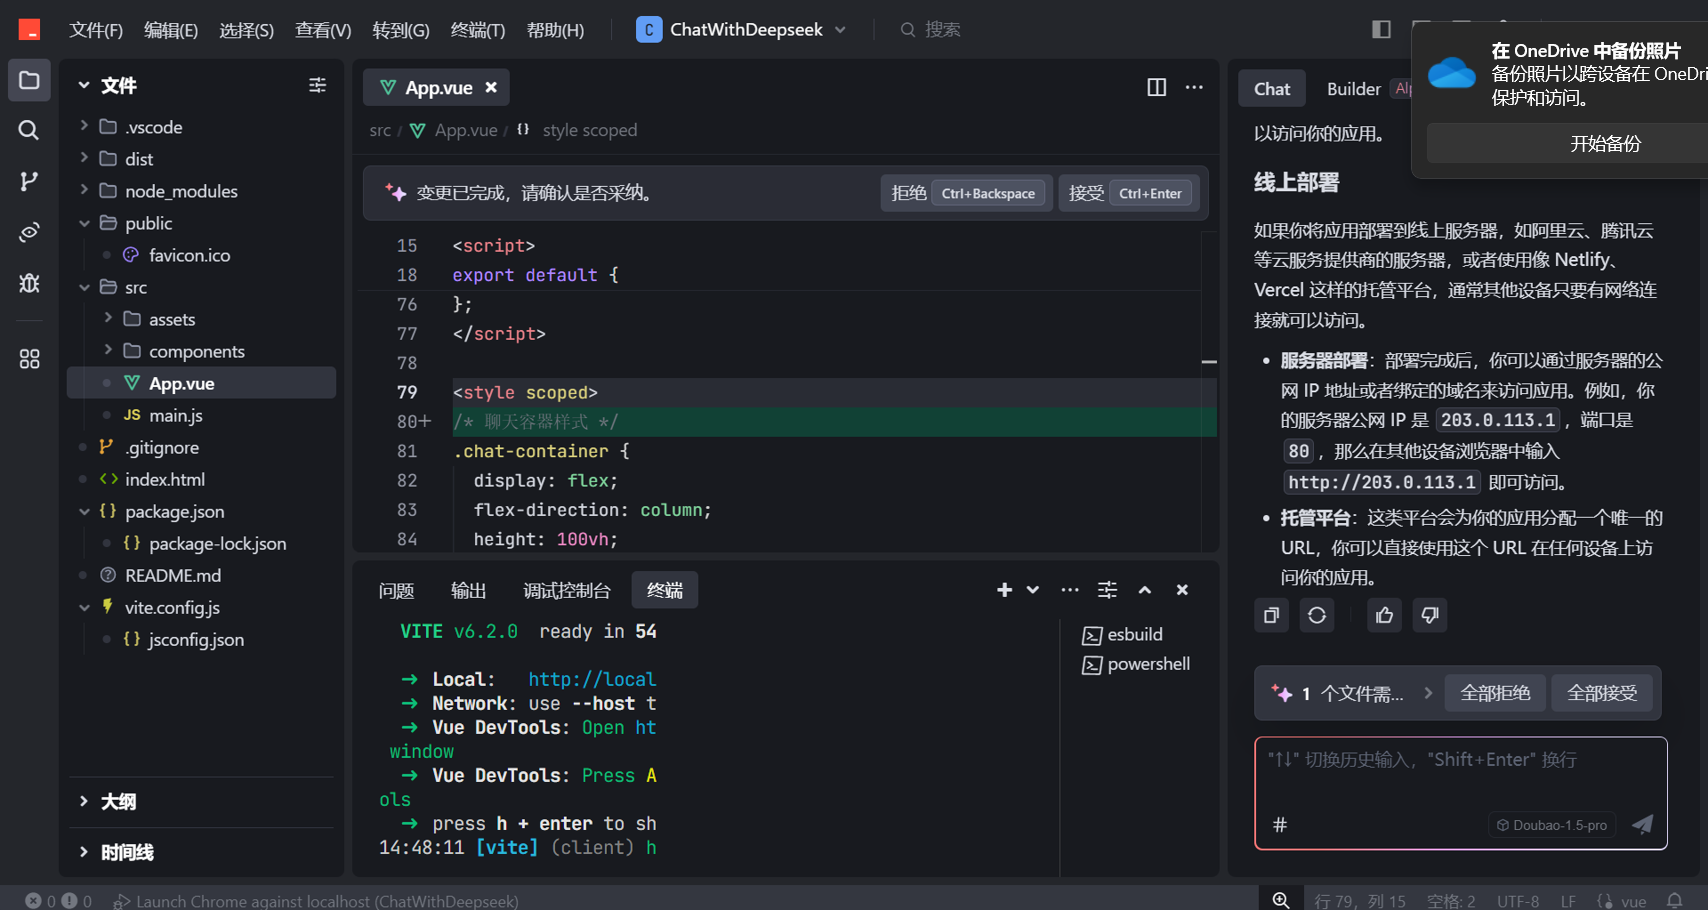Open the Extensions grid icon in activity bar
This screenshot has height=910, width=1708.
(x=29, y=359)
